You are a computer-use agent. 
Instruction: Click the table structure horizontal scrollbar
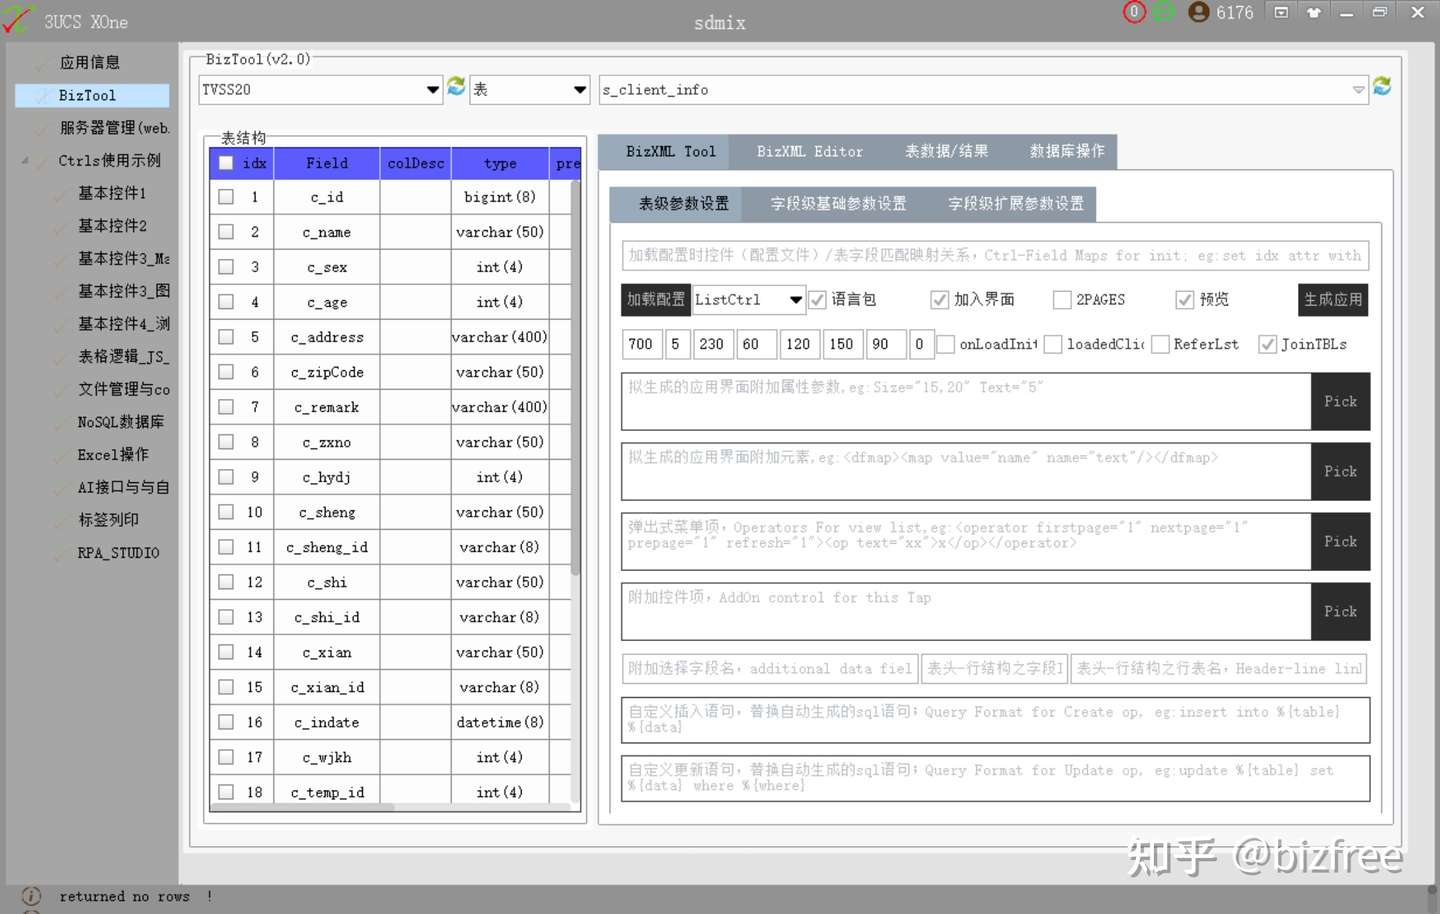coord(302,806)
